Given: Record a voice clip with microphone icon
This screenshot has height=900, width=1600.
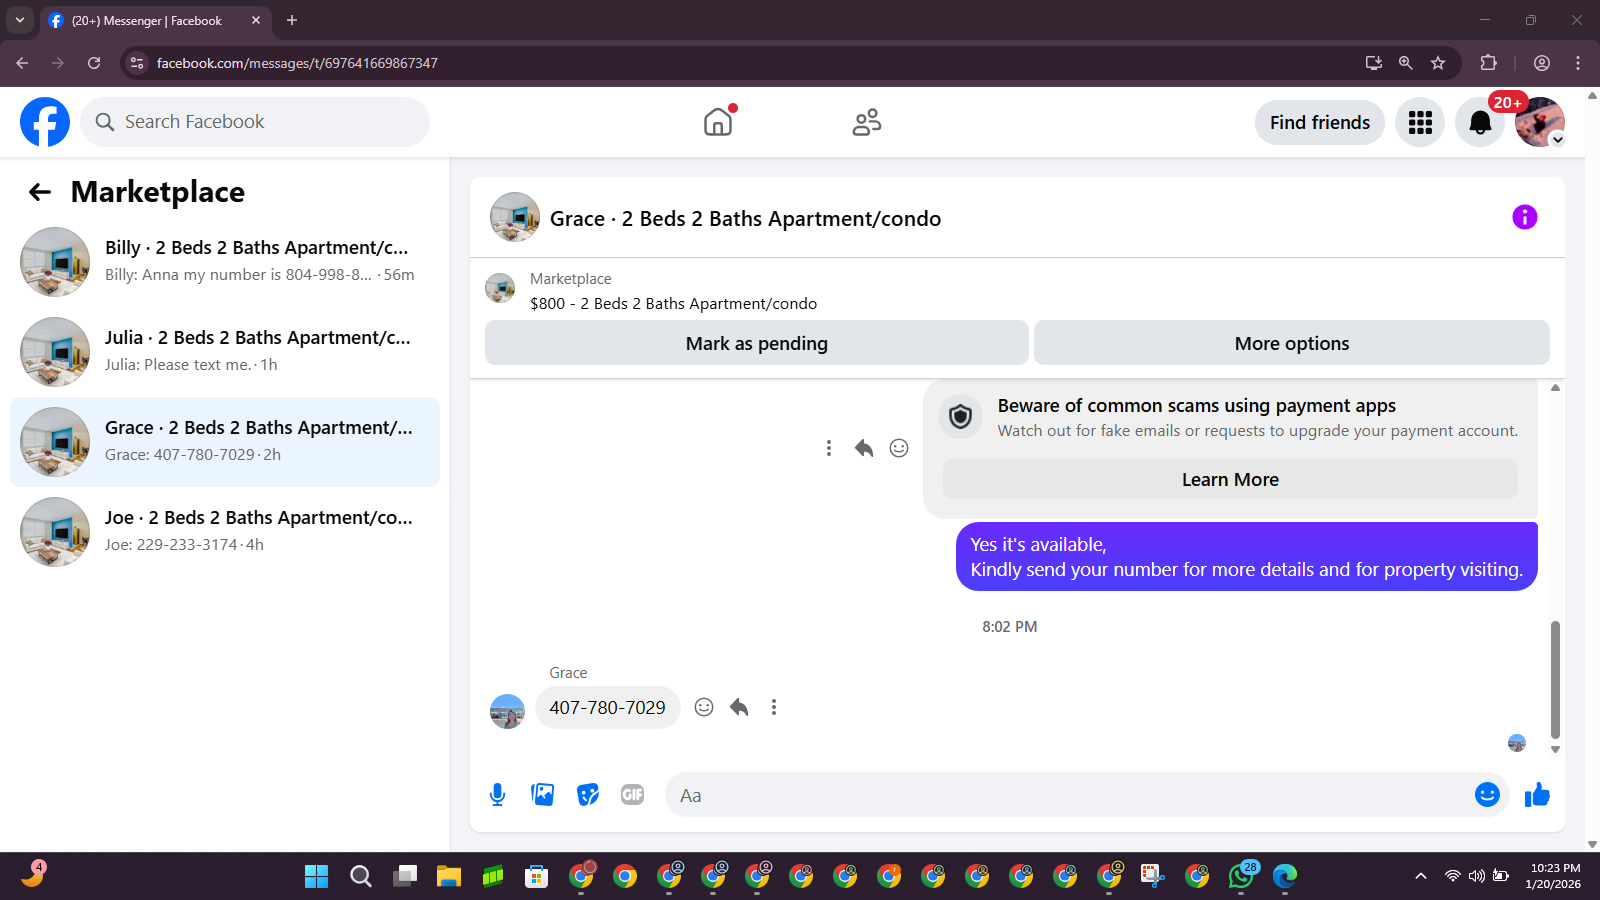Looking at the screenshot, I should click(x=497, y=795).
